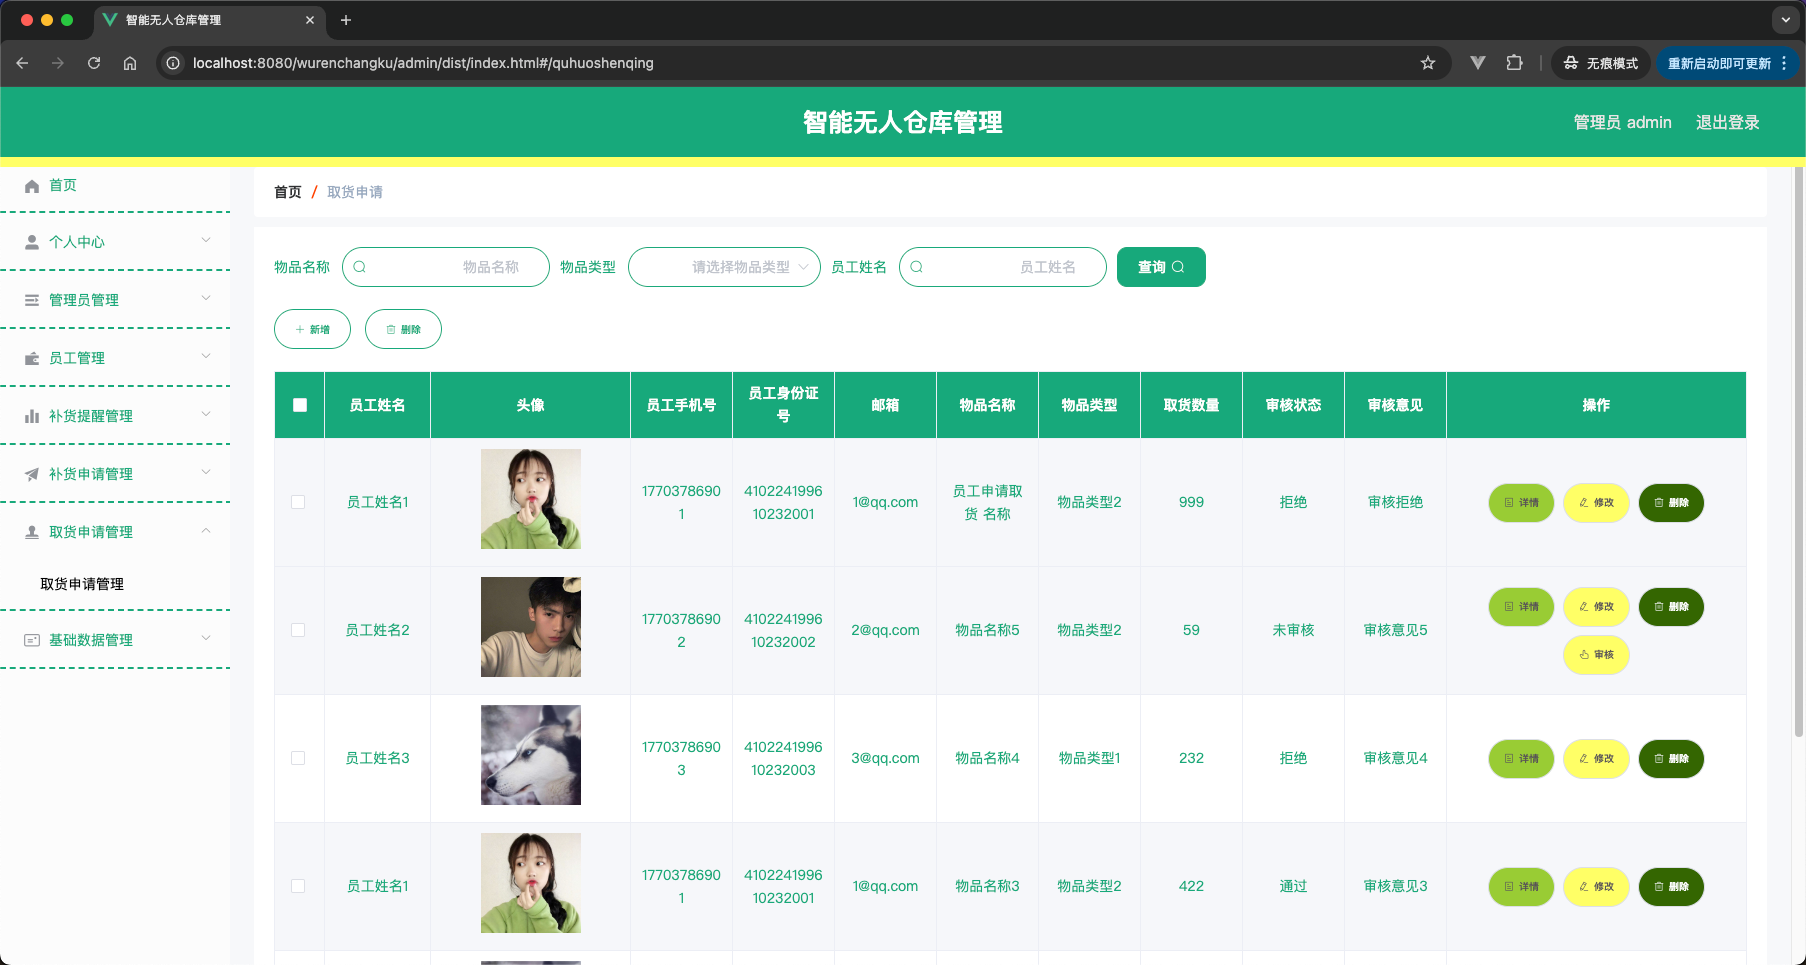Check the row for 员工姓名2

point(298,630)
